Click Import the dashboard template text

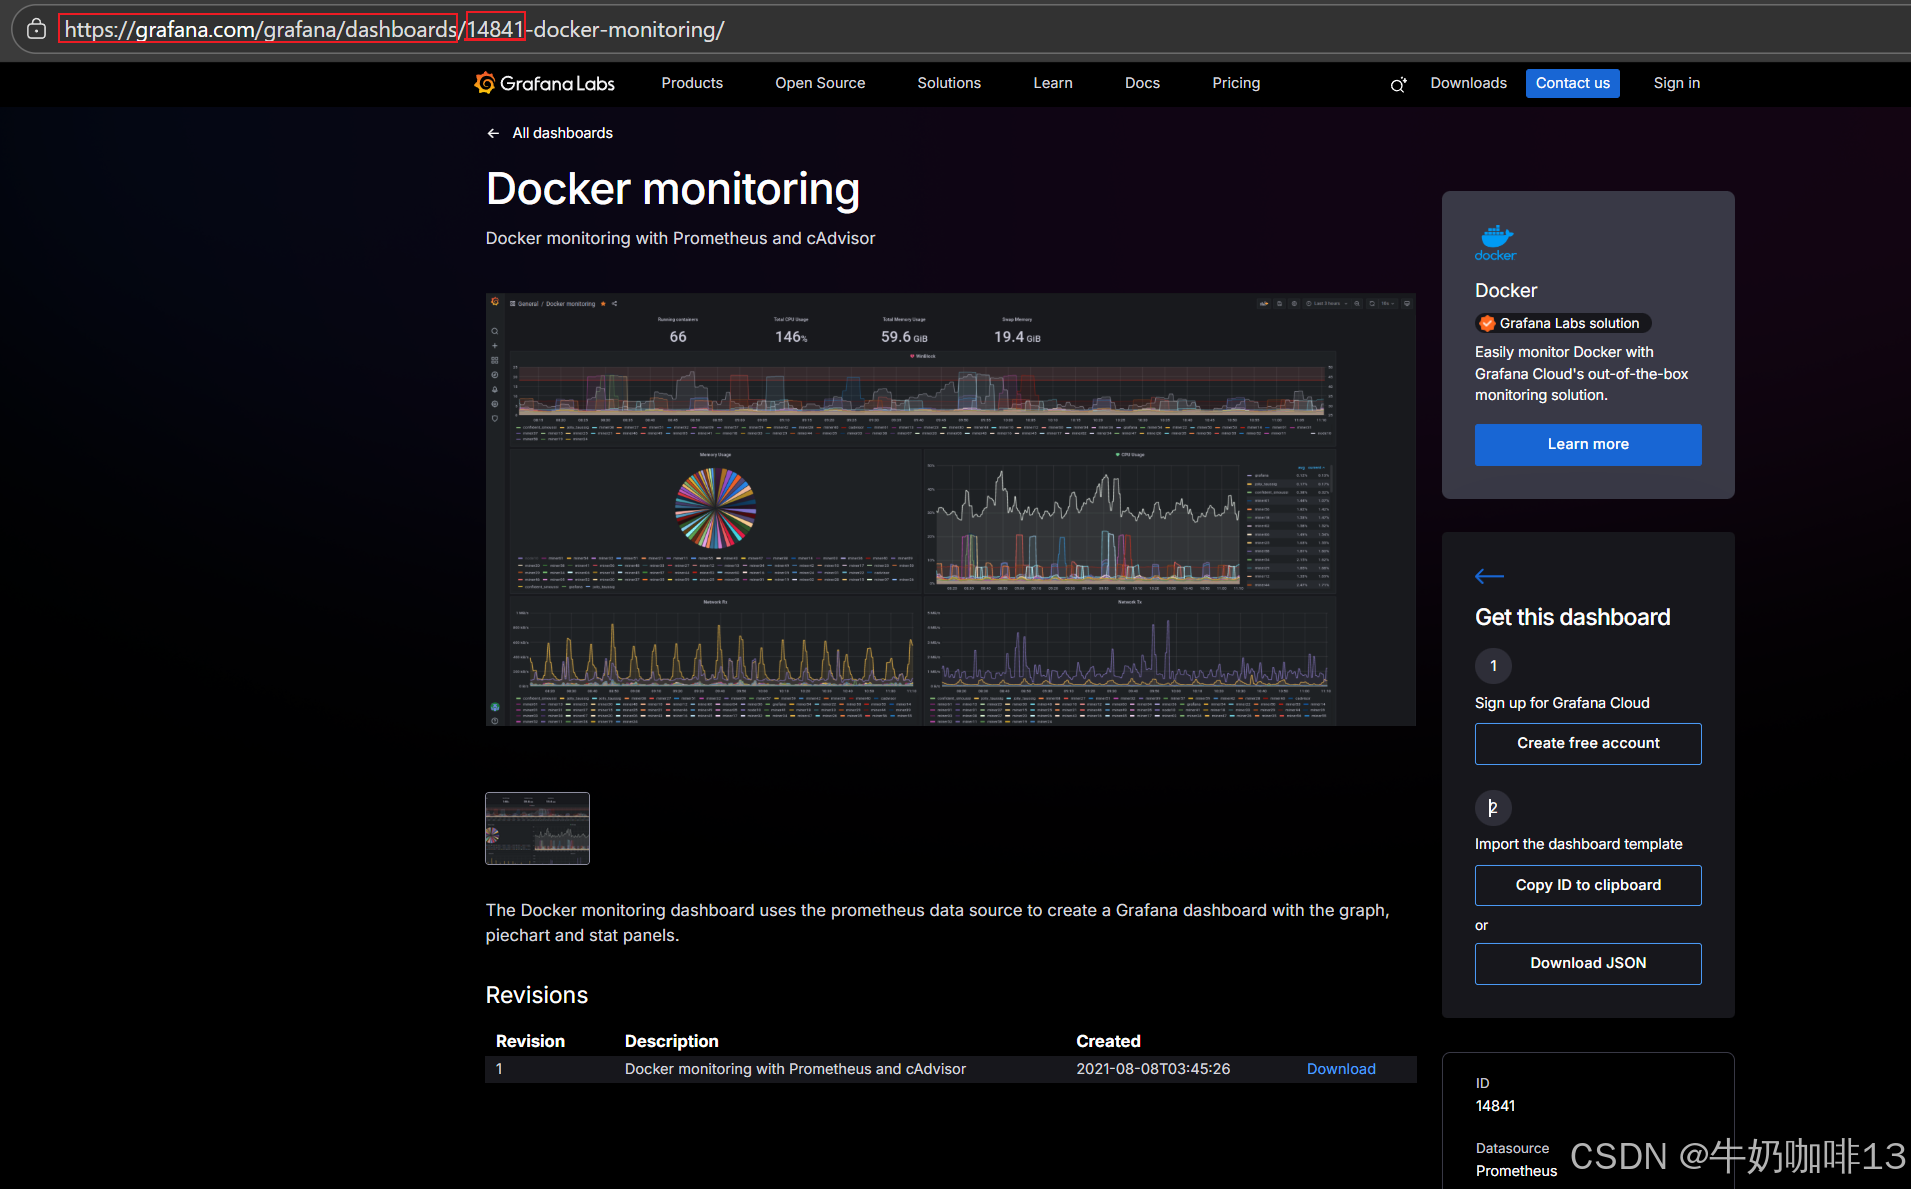pos(1578,844)
